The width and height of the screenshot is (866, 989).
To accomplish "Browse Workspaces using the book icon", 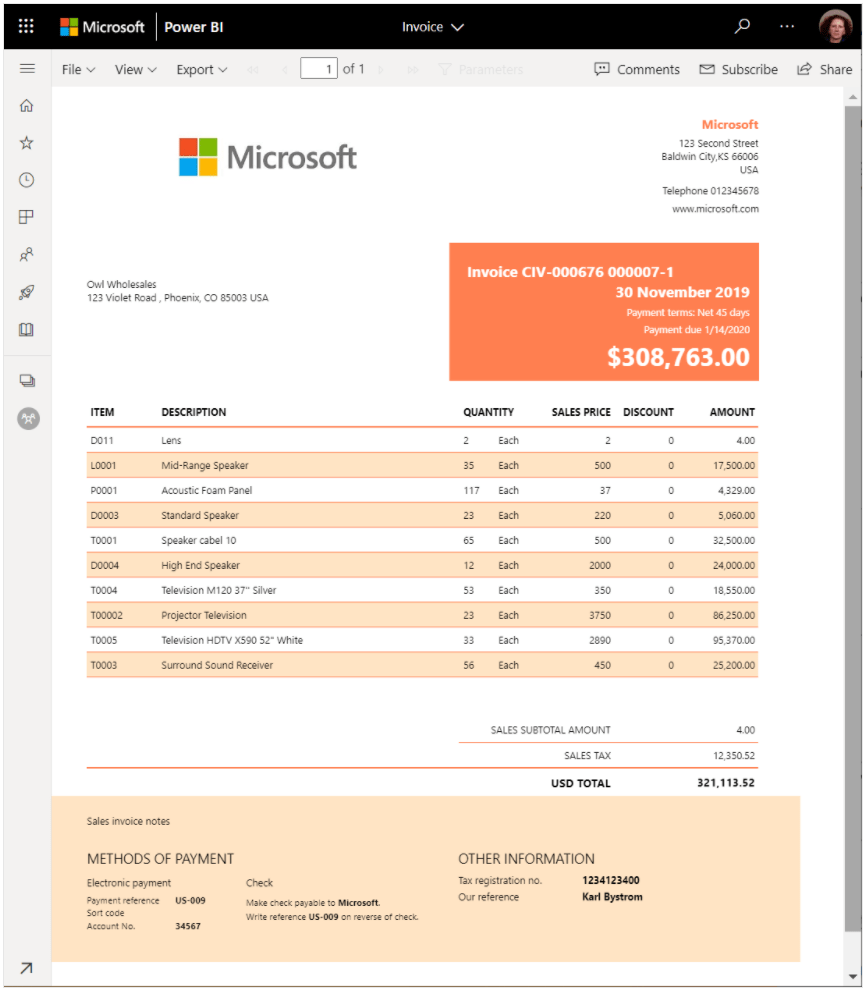I will point(27,329).
